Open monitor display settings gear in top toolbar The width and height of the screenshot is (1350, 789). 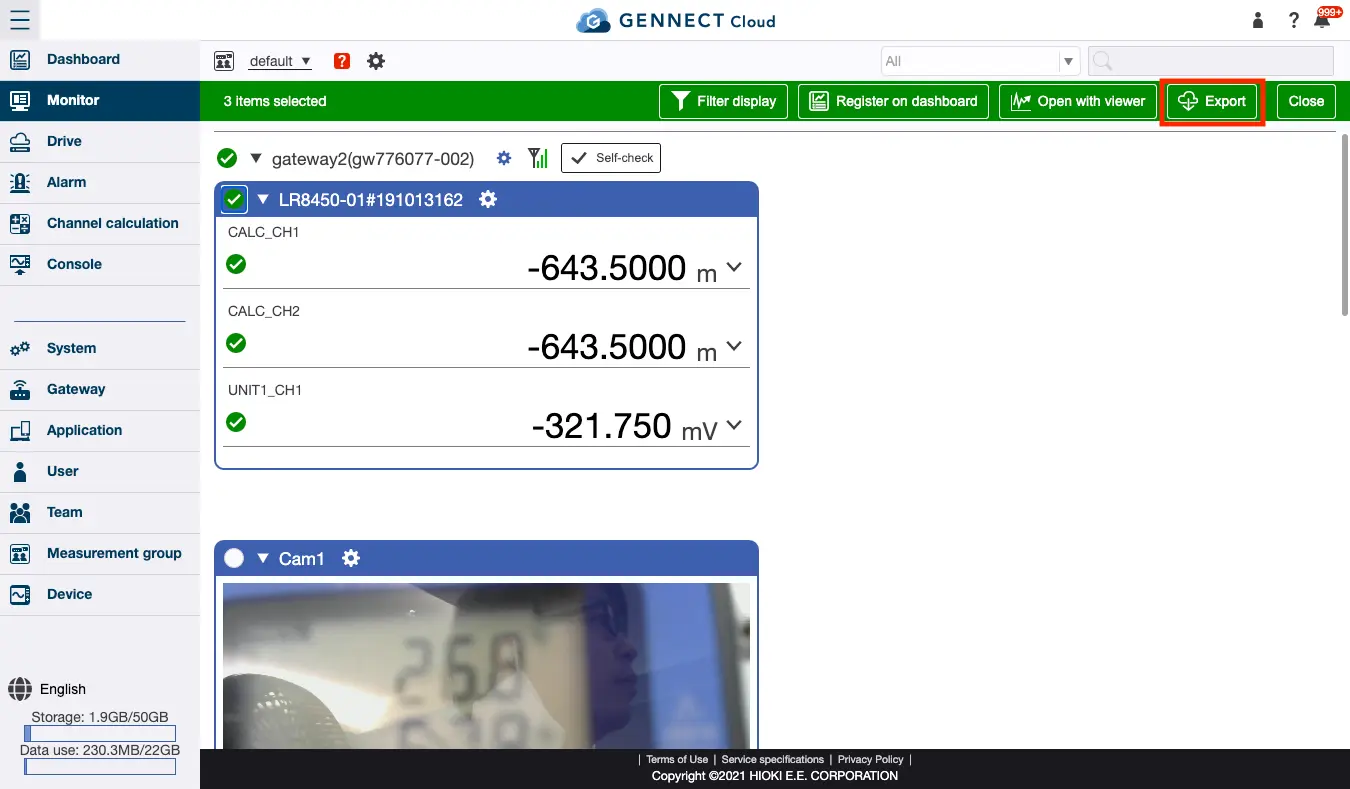pyautogui.click(x=376, y=60)
